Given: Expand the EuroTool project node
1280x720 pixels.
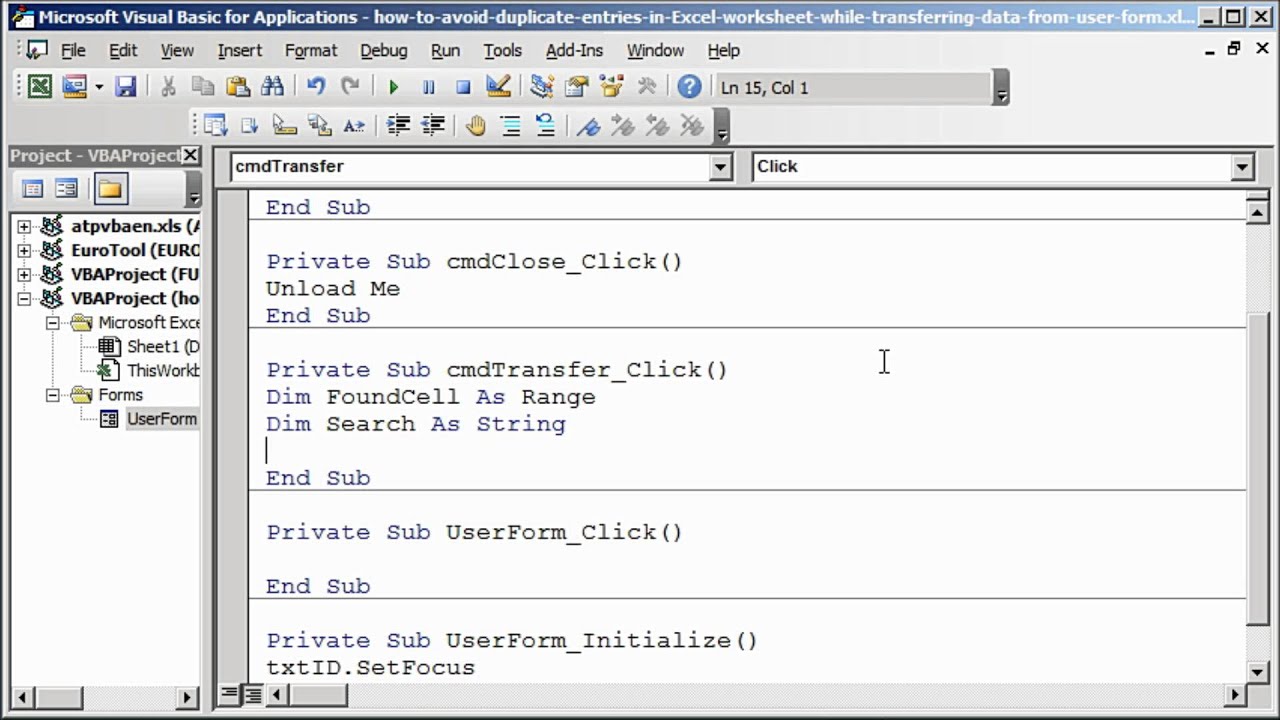Looking at the screenshot, I should 24,250.
